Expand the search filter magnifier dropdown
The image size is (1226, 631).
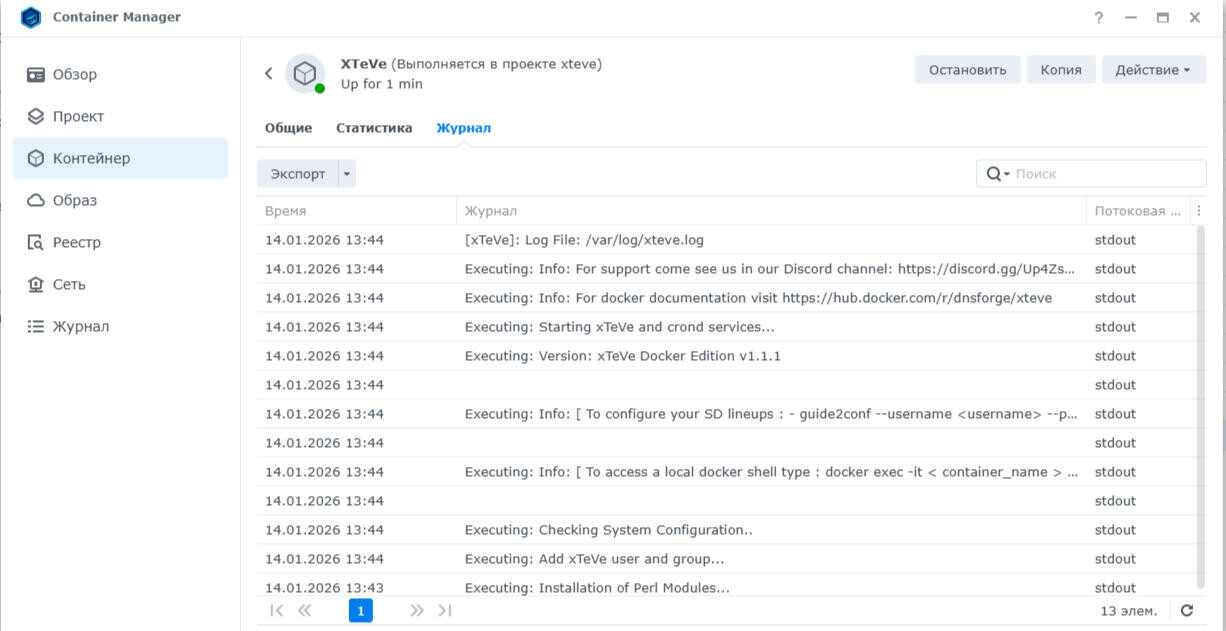click(x=997, y=174)
